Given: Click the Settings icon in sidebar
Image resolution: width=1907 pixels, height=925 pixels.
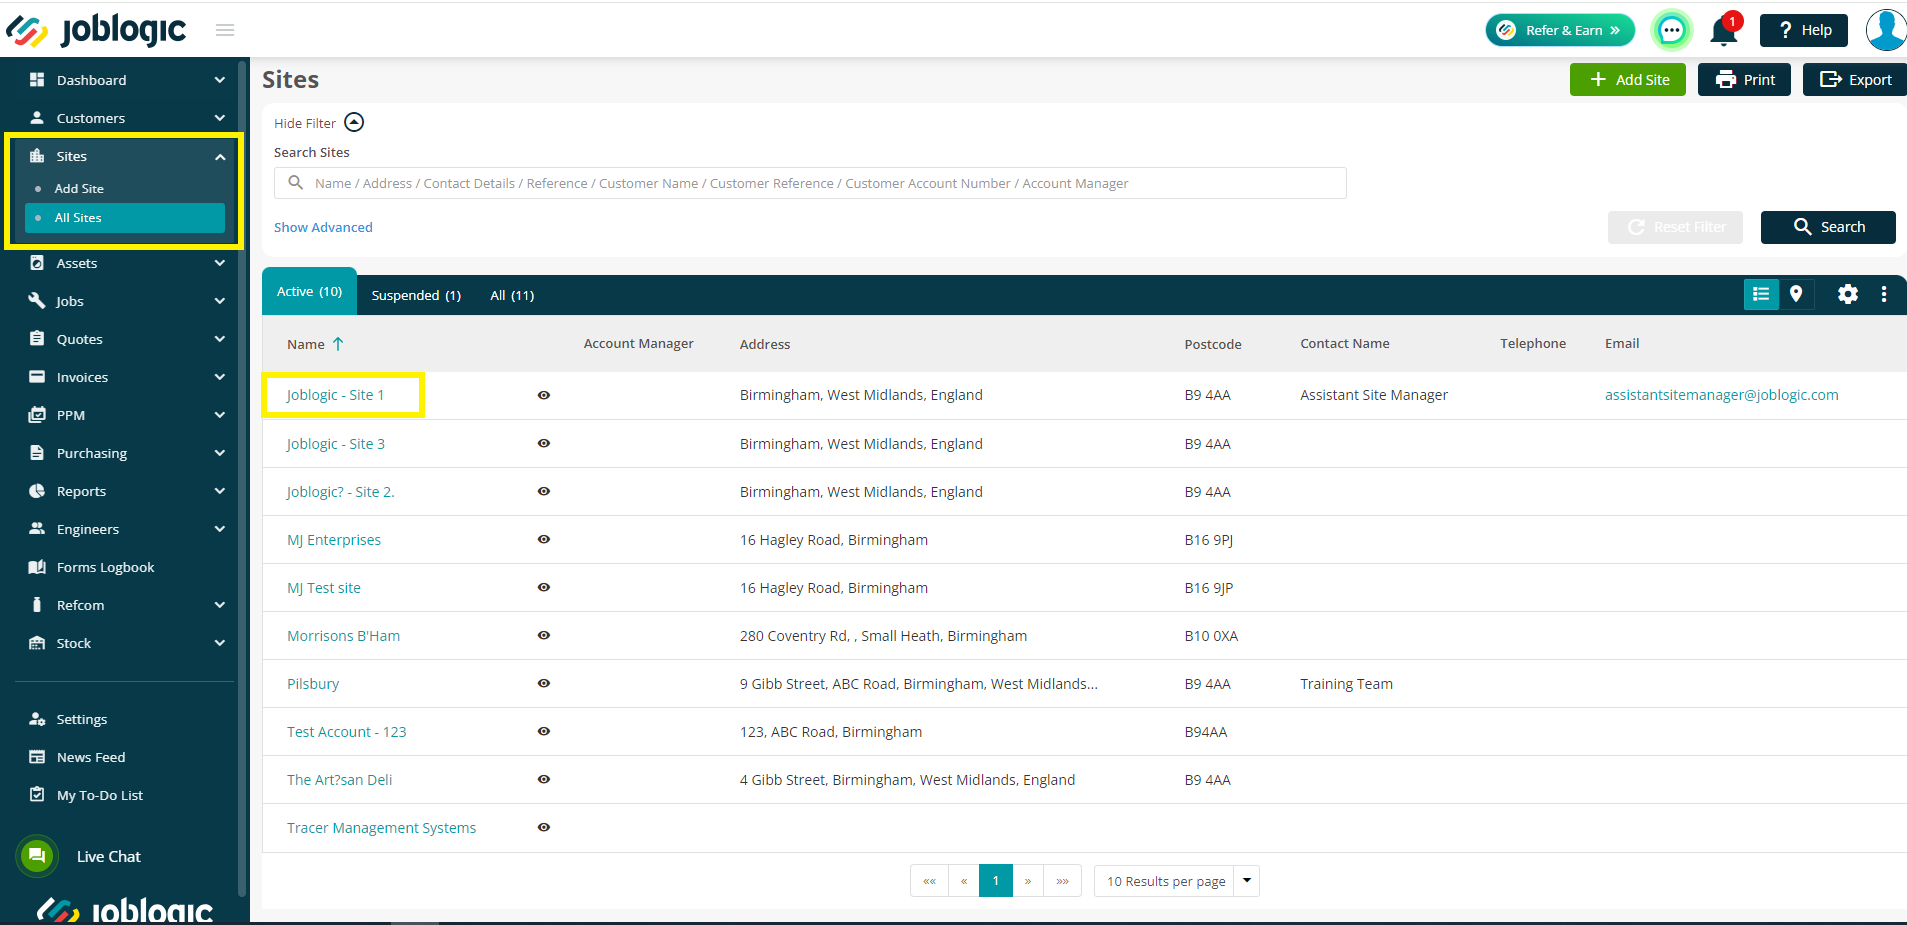Looking at the screenshot, I should coord(37,719).
